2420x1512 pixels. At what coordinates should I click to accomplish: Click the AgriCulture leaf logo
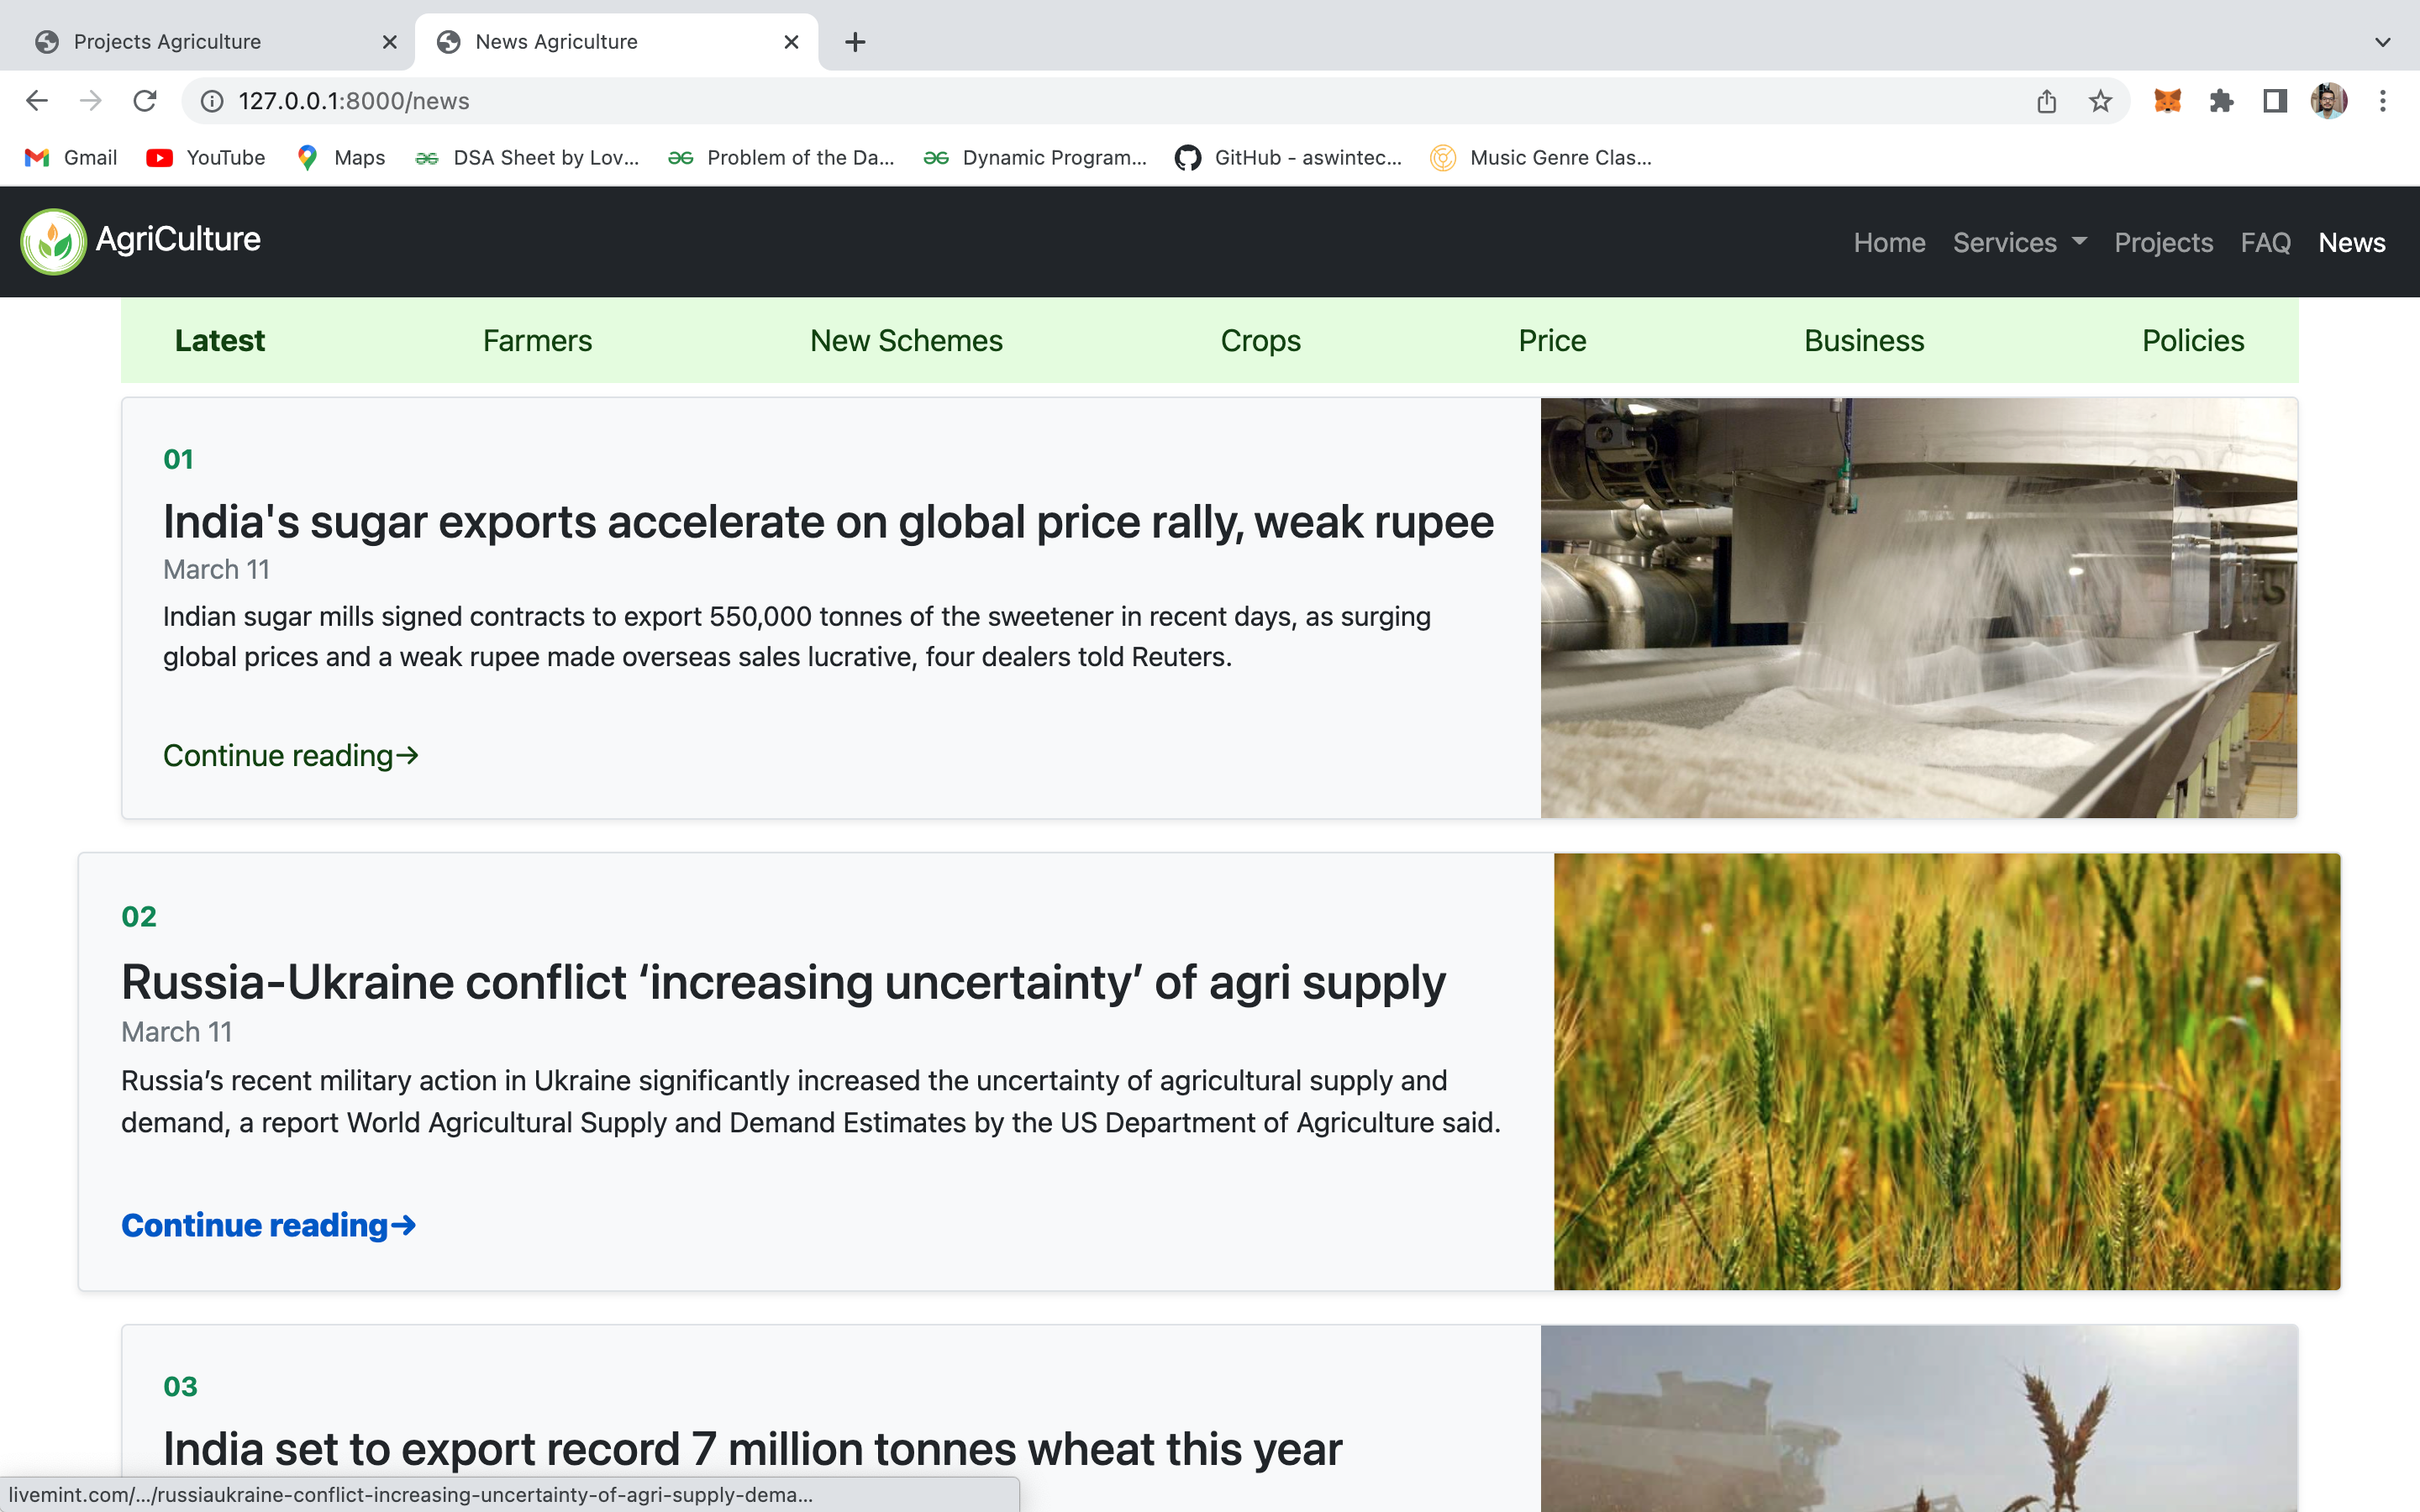click(x=54, y=241)
